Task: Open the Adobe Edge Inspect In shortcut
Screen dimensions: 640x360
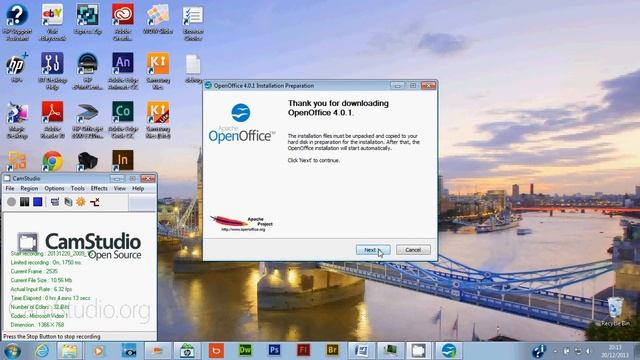Action: (123, 160)
